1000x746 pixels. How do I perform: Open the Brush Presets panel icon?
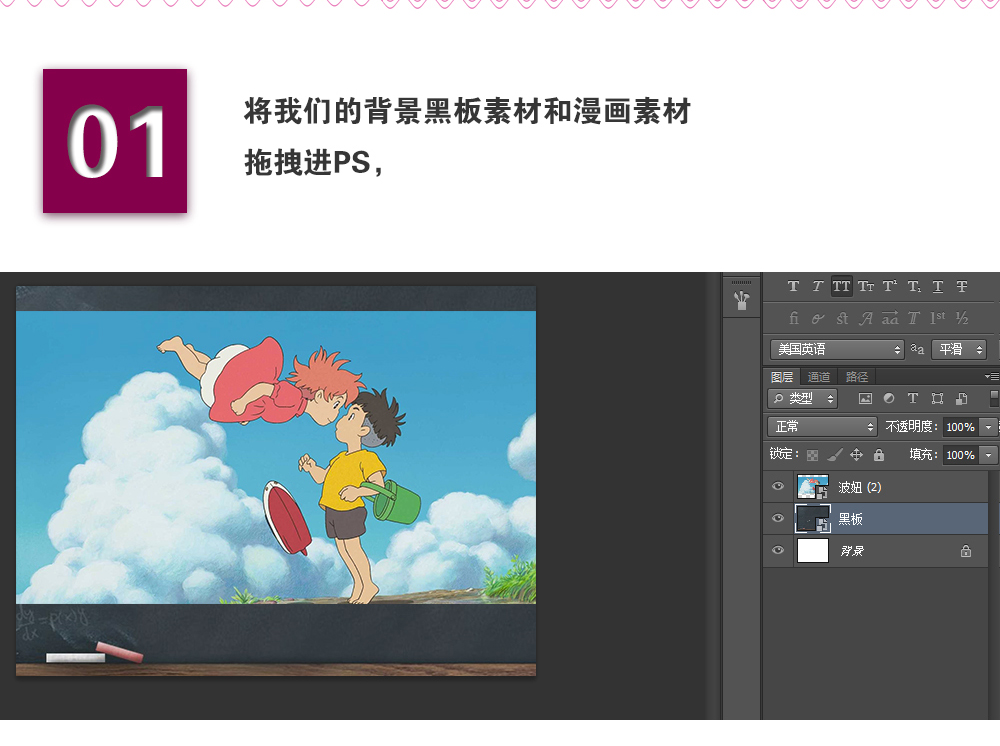click(741, 300)
